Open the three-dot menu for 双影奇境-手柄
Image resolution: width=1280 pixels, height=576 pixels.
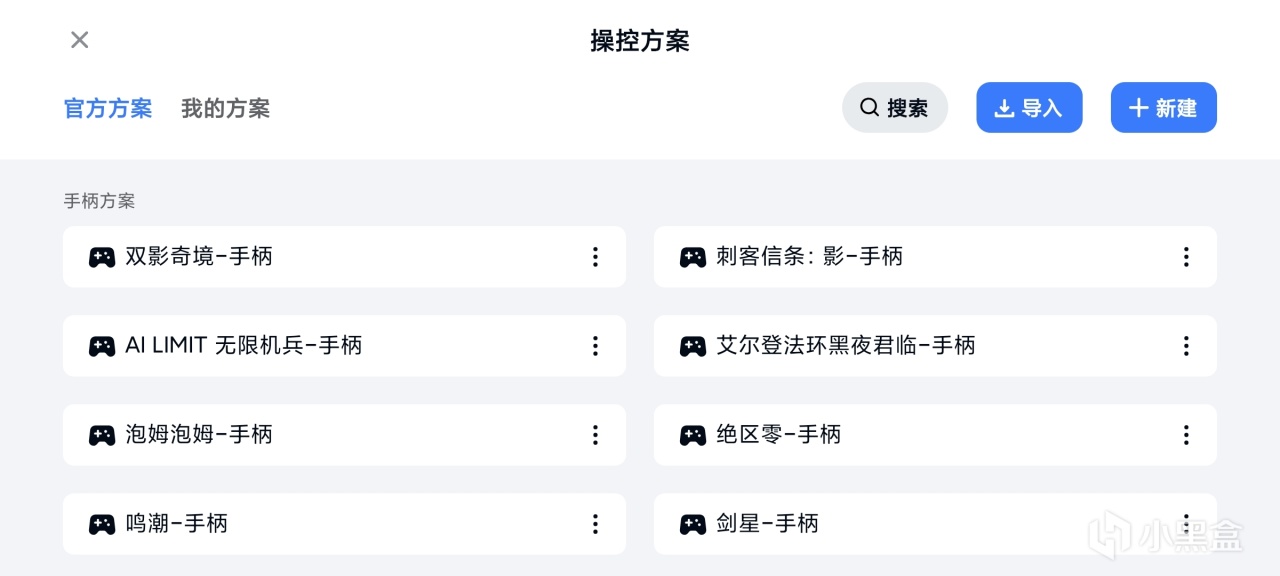point(595,257)
